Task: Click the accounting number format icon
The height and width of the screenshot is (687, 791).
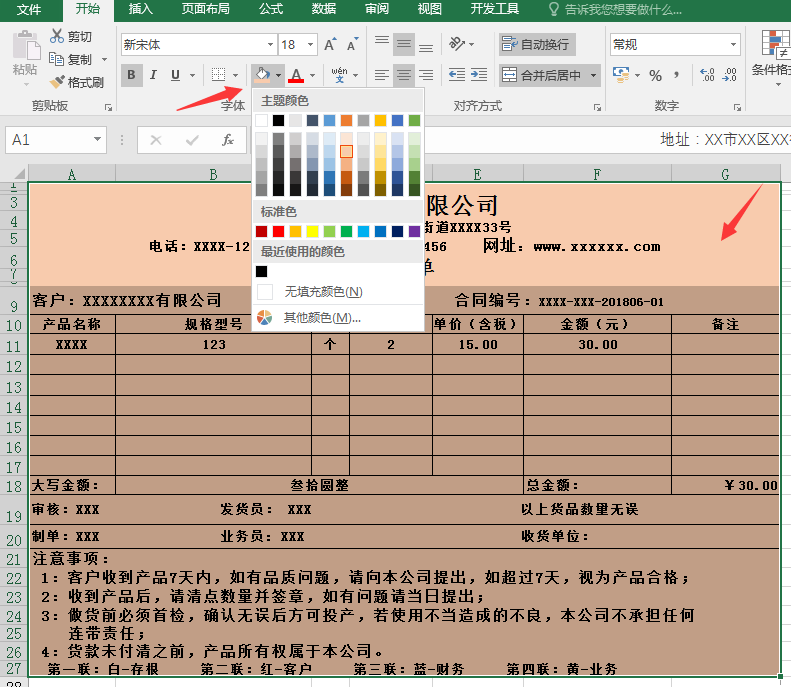Action: pyautogui.click(x=620, y=75)
